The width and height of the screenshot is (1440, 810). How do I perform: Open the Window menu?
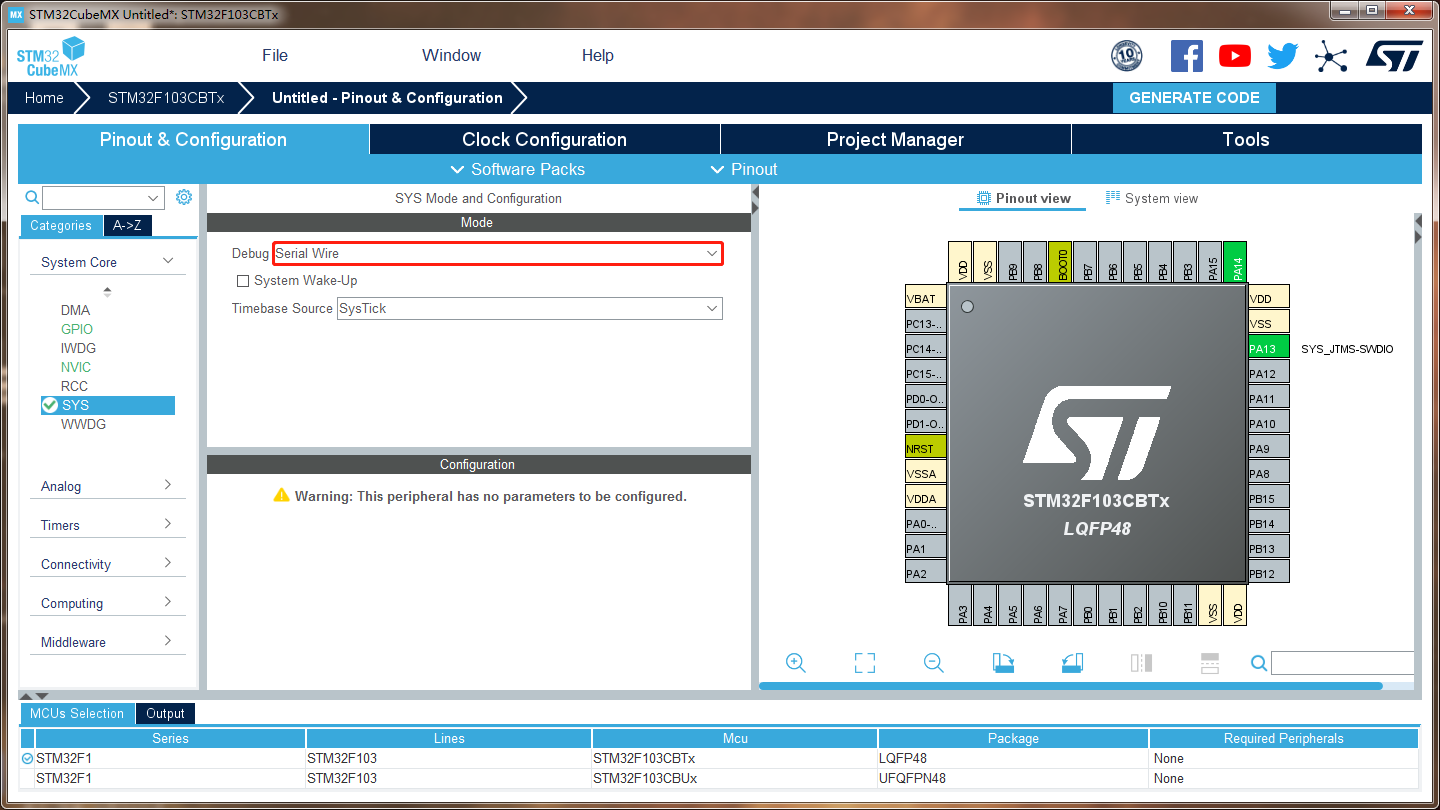(451, 56)
